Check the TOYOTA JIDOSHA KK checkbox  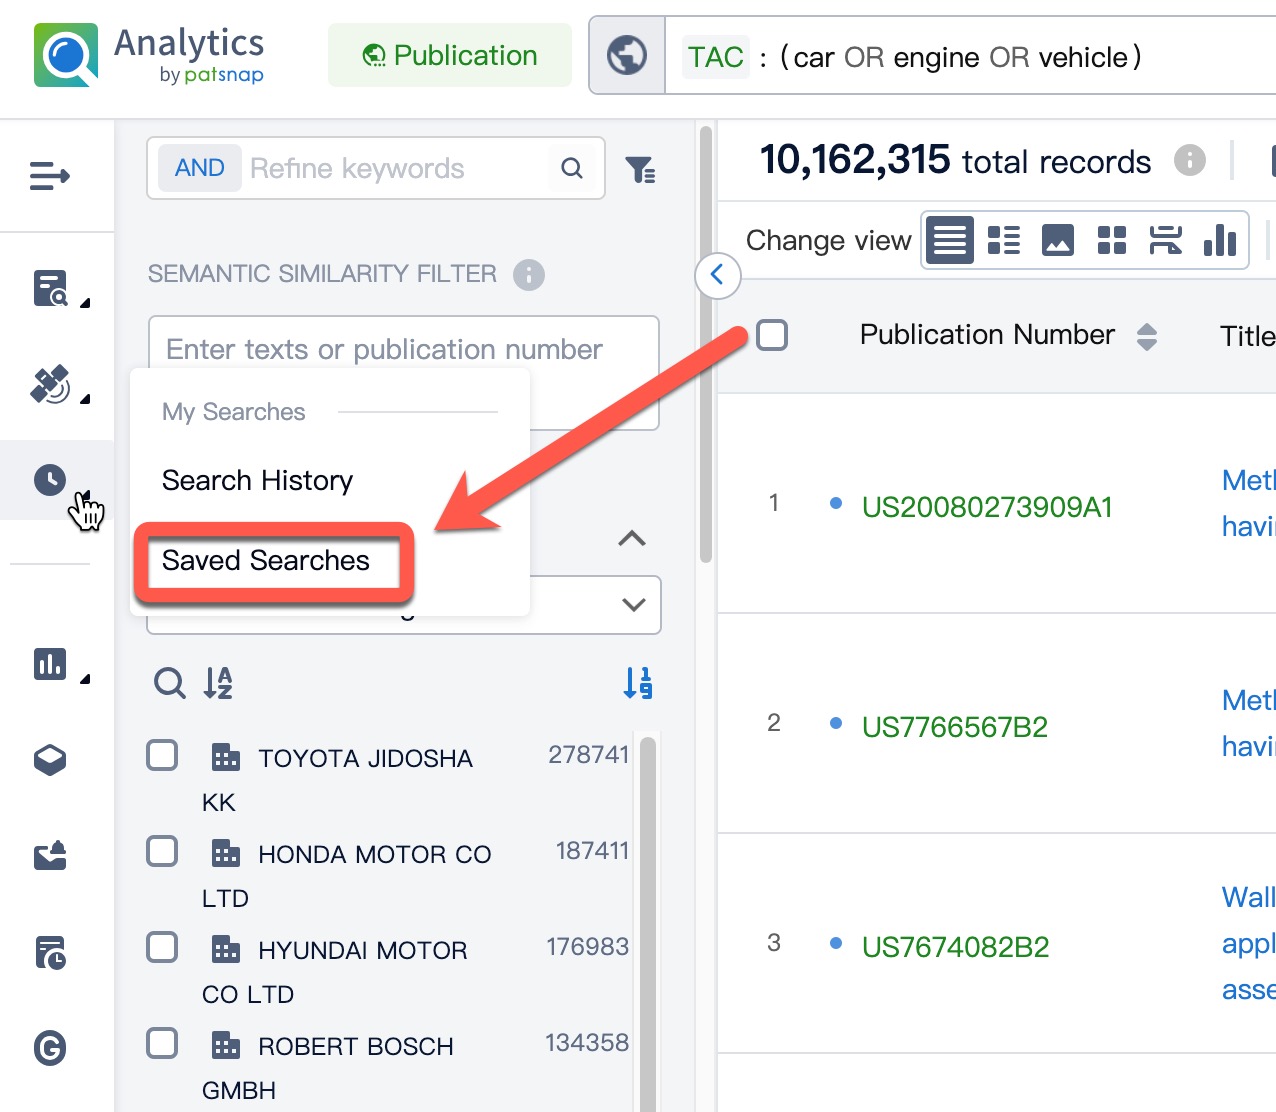point(162,756)
